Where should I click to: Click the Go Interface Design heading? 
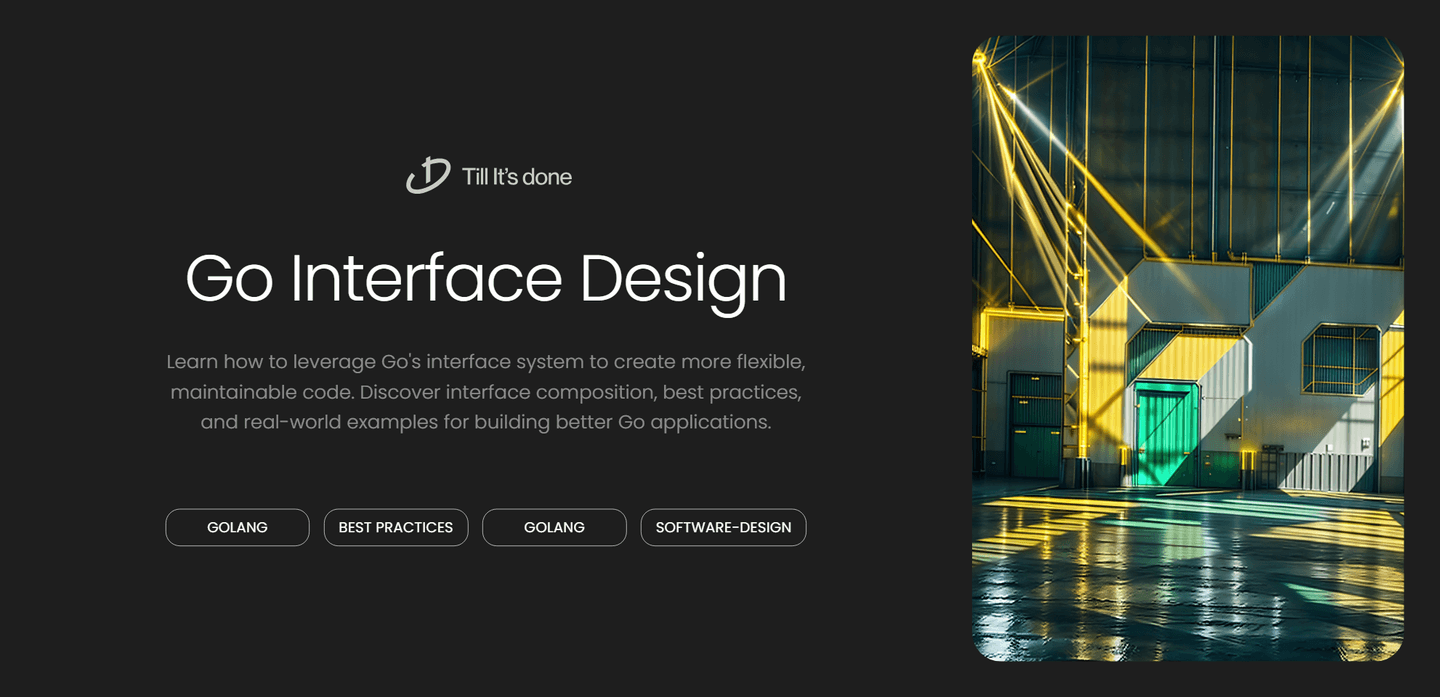click(486, 278)
